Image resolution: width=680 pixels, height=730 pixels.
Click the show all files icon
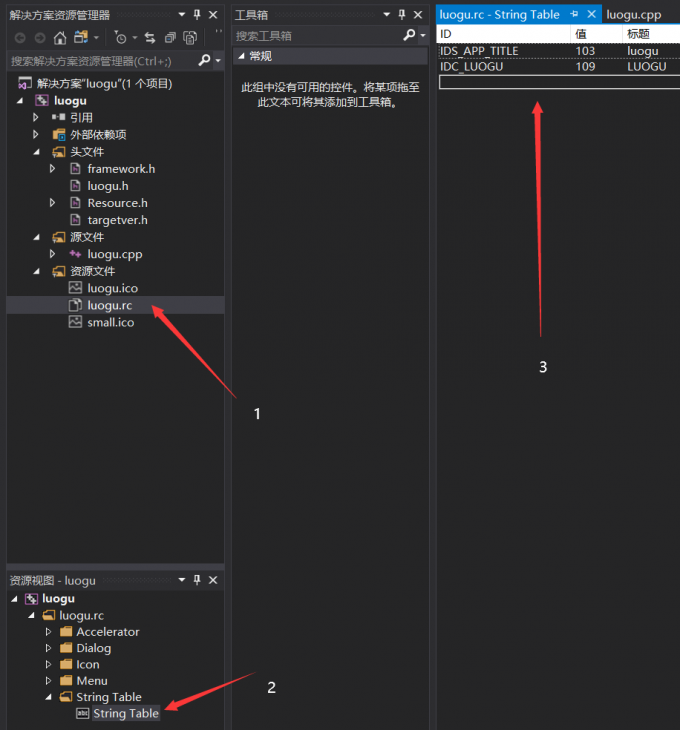[x=190, y=38]
